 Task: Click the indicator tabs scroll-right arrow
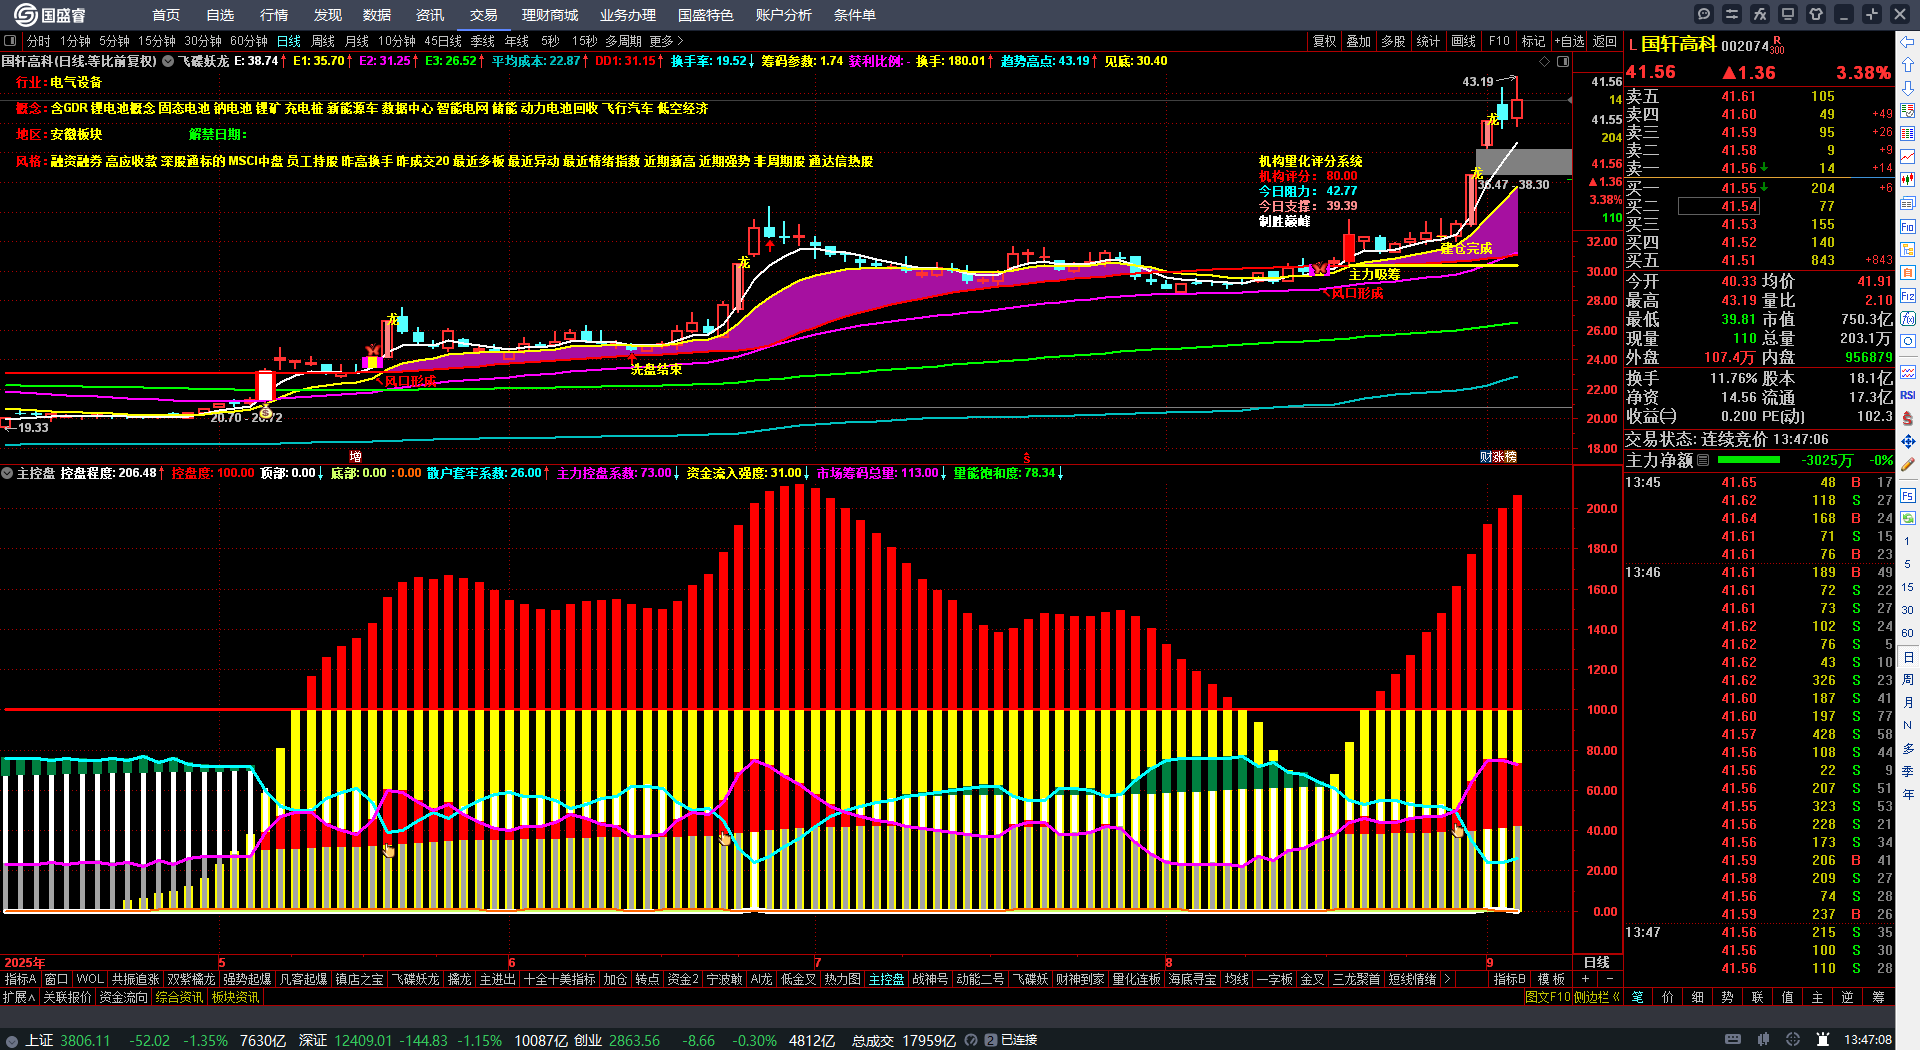(x=1446, y=979)
